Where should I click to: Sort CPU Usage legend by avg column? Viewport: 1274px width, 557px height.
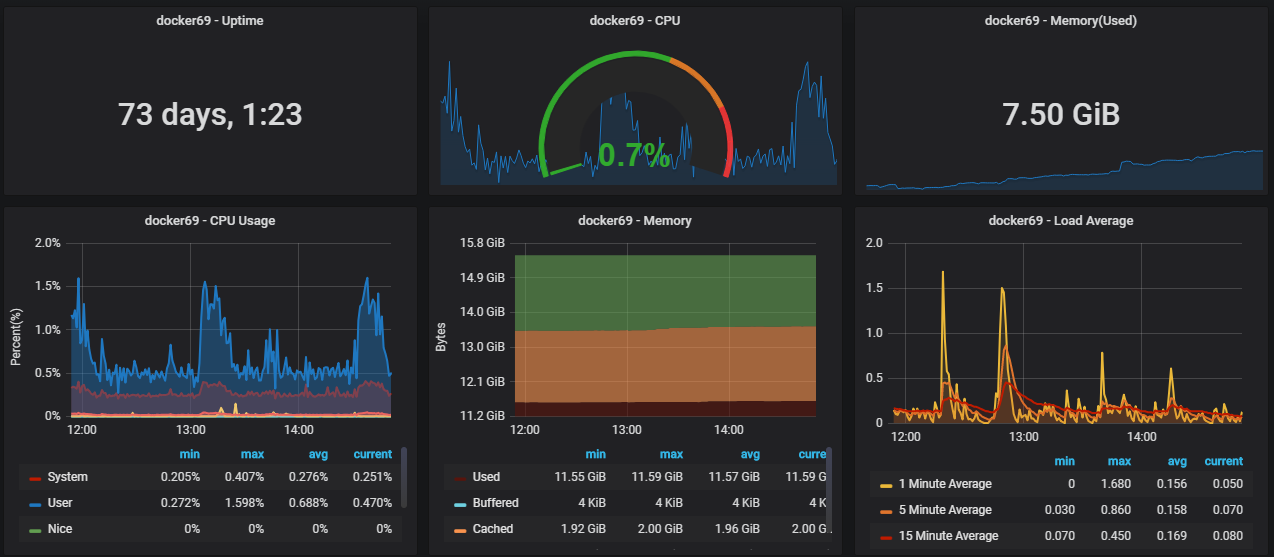pyautogui.click(x=319, y=454)
